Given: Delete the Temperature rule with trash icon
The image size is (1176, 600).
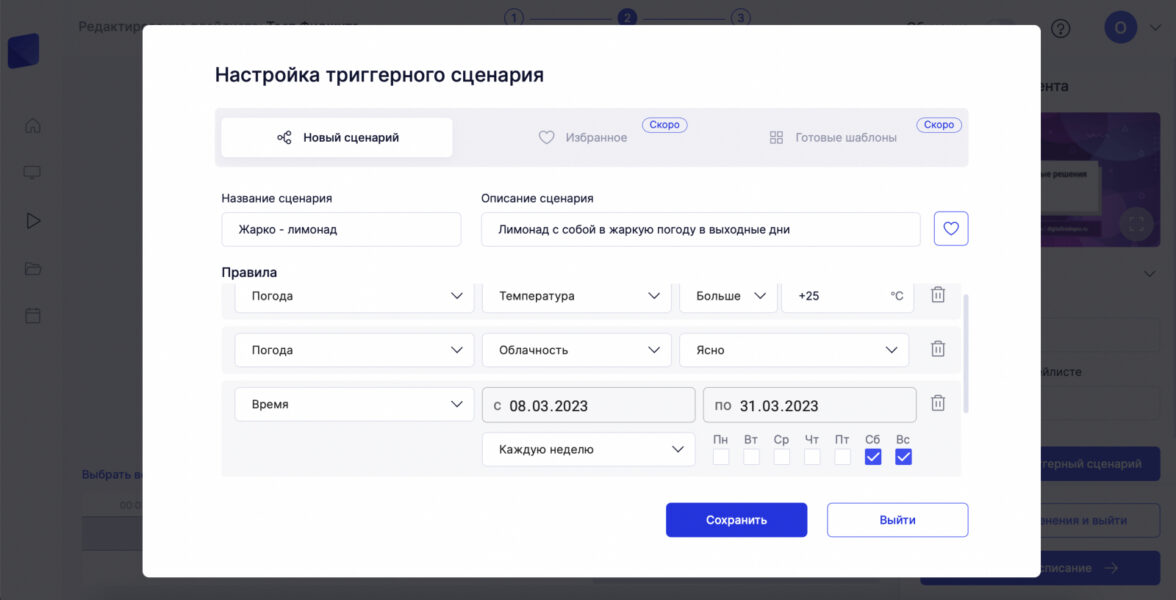Looking at the screenshot, I should [x=937, y=295].
